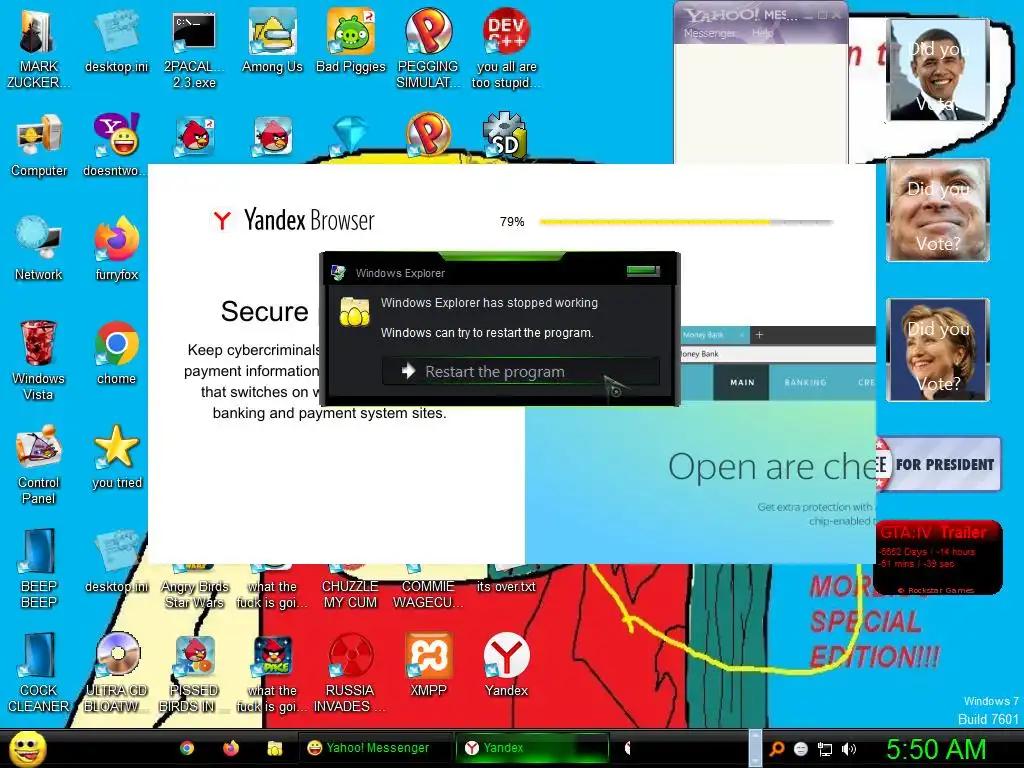Switch to the Yandex taskbar button
The width and height of the screenshot is (1024, 768).
tap(532, 748)
